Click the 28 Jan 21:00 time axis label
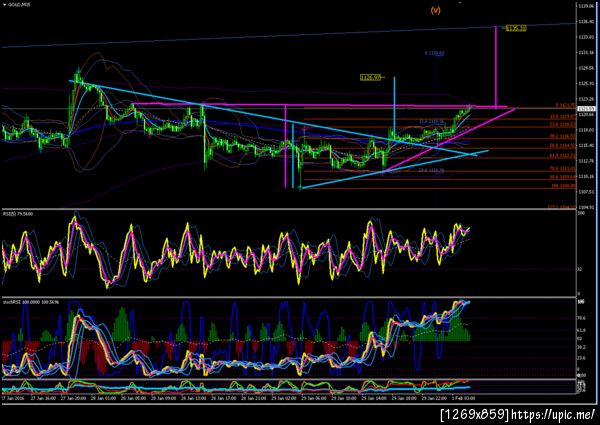 coord(253,398)
